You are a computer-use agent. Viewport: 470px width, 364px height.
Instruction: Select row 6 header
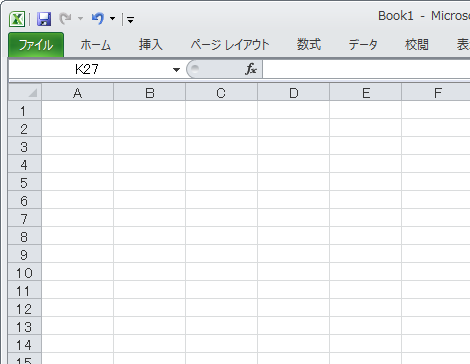click(x=25, y=200)
